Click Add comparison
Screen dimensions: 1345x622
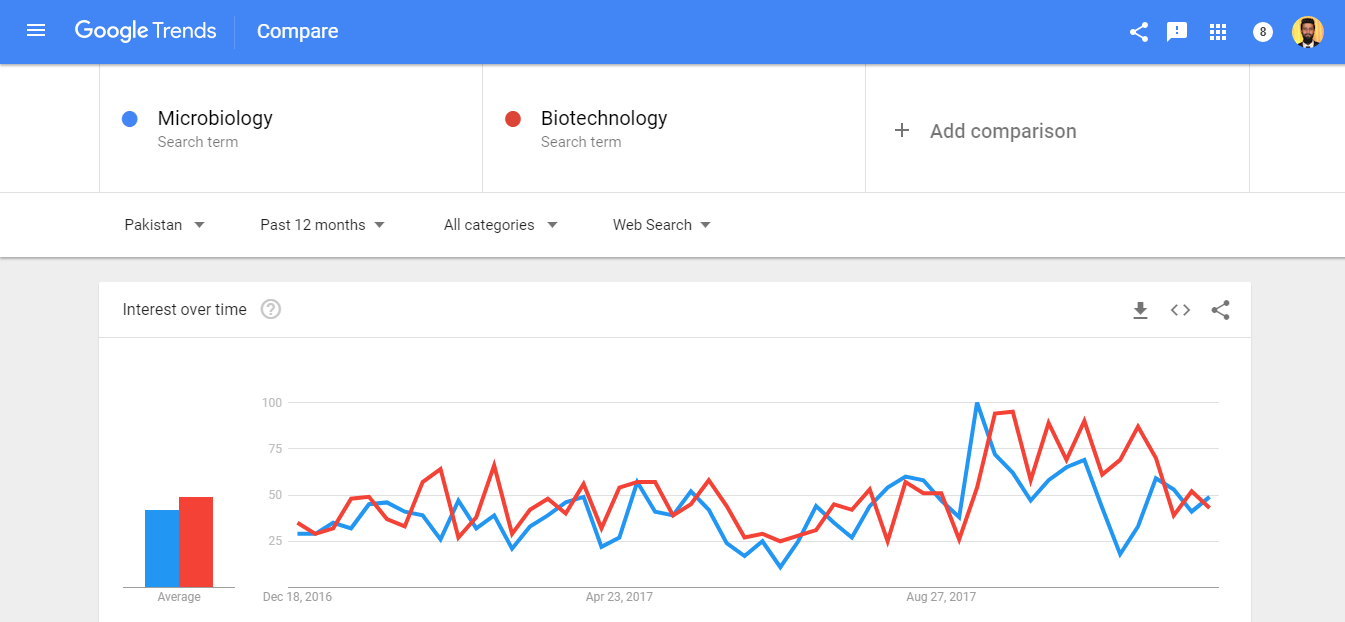pos(986,131)
